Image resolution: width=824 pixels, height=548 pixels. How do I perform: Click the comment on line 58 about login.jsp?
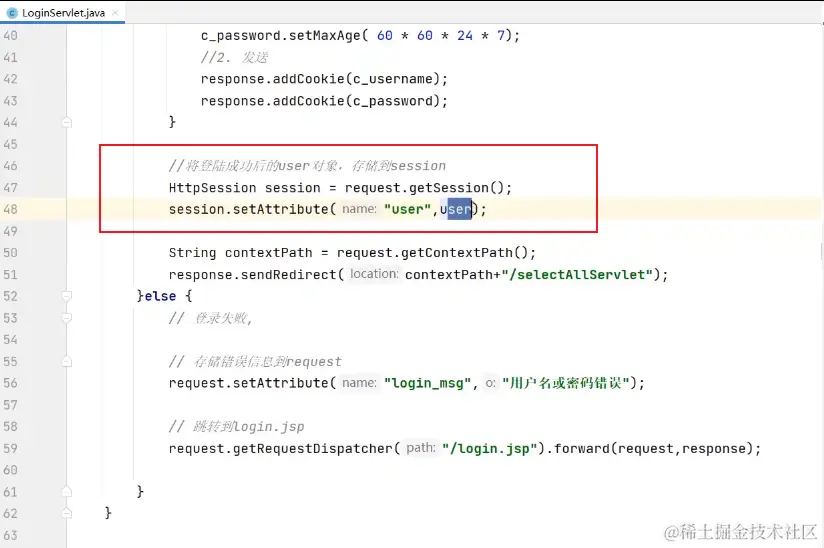(236, 427)
